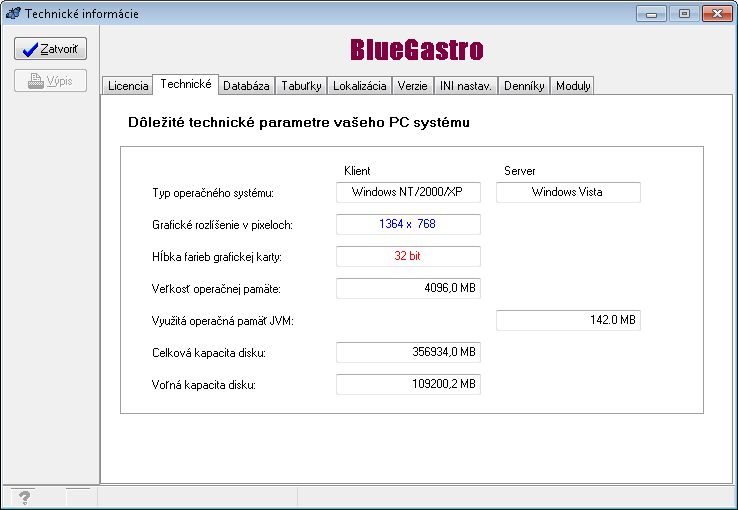Click label 'Celková kapacita disku:'
738x510 pixels.
point(209,353)
